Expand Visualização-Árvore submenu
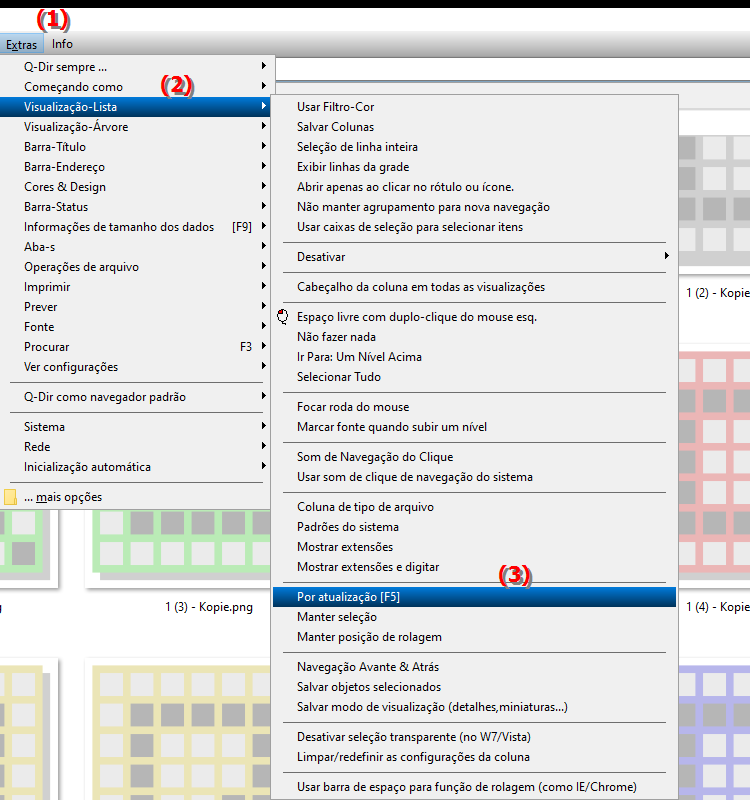 135,127
